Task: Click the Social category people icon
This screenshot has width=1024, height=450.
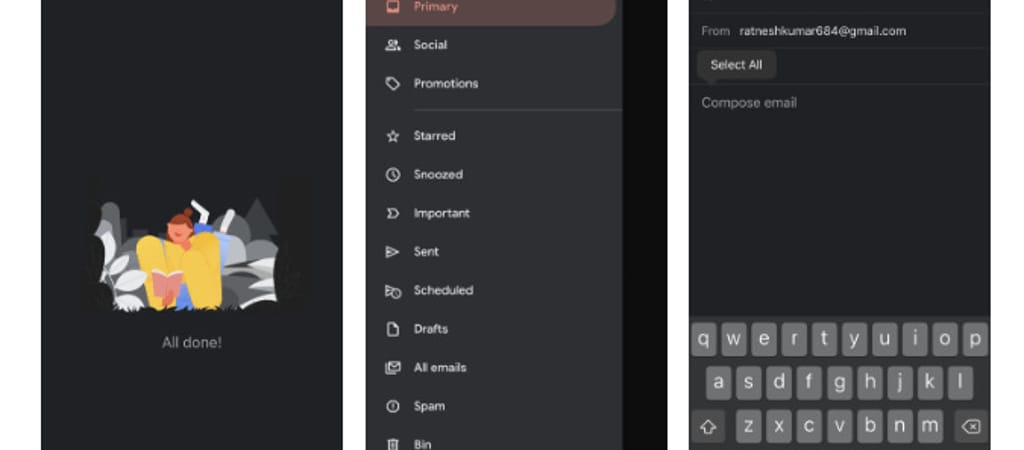Action: coord(393,45)
